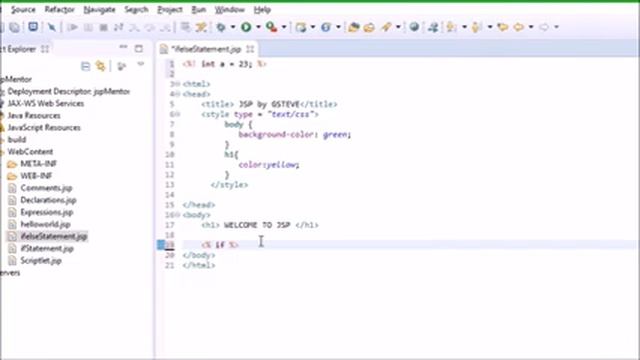Viewport: 640px width, 360px height.
Task: Collapse the style tag fold marker
Action: pos(178,114)
